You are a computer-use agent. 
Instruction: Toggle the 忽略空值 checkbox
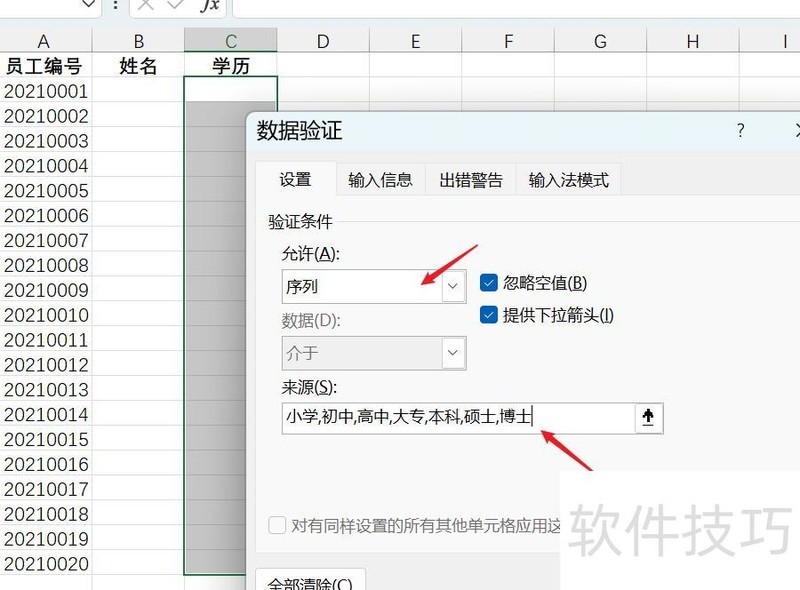(x=488, y=283)
